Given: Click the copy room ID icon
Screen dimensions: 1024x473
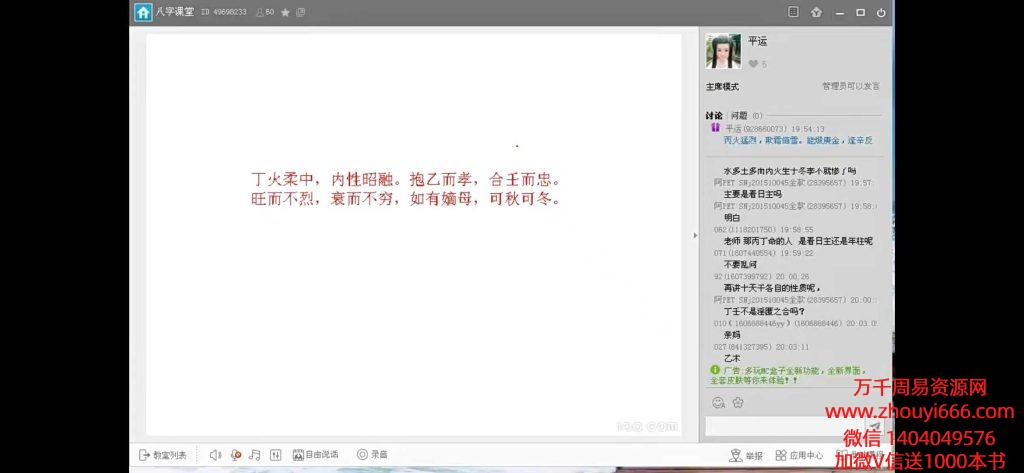Looking at the screenshot, I should (301, 12).
